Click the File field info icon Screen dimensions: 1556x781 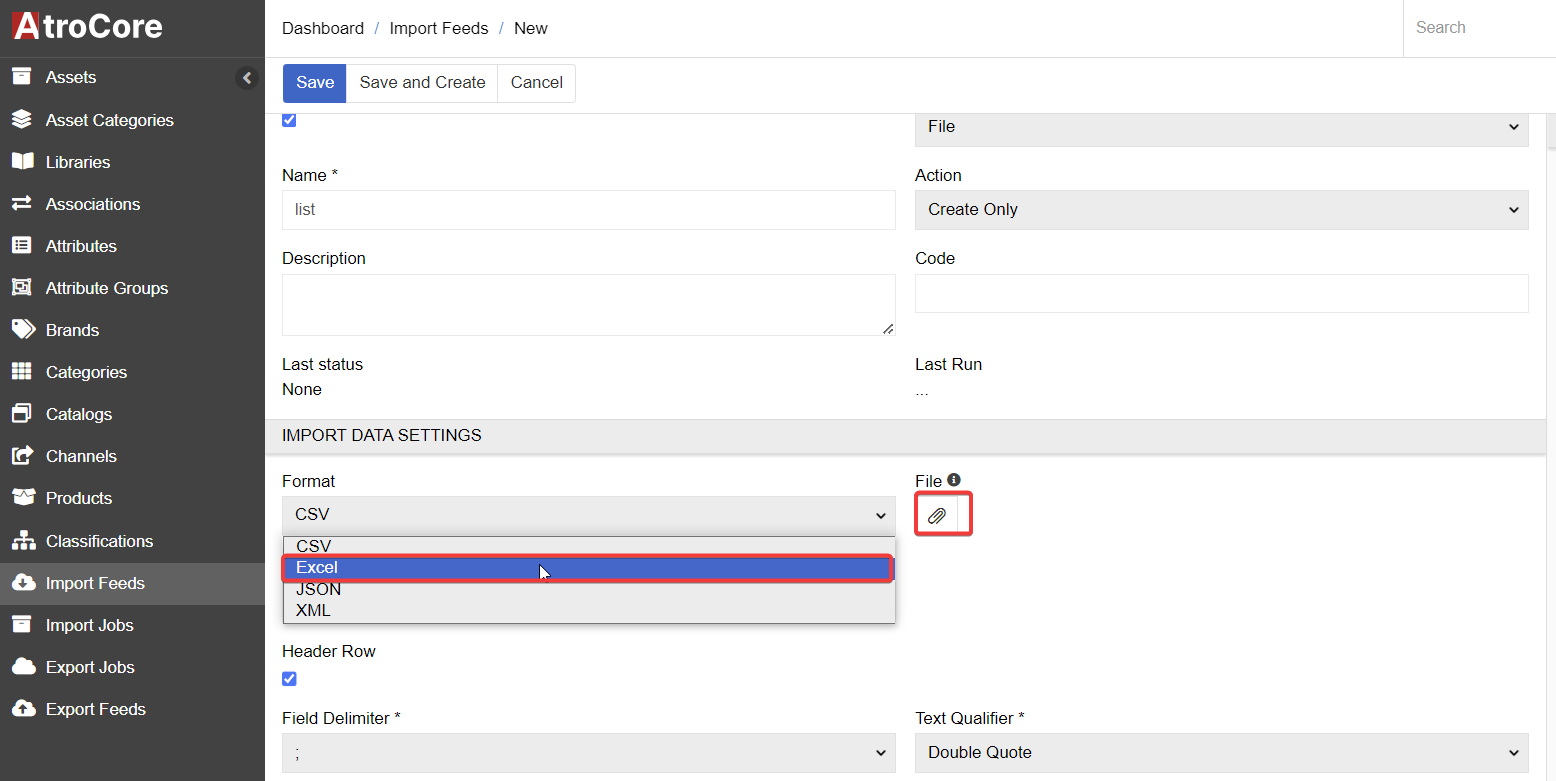[953, 480]
